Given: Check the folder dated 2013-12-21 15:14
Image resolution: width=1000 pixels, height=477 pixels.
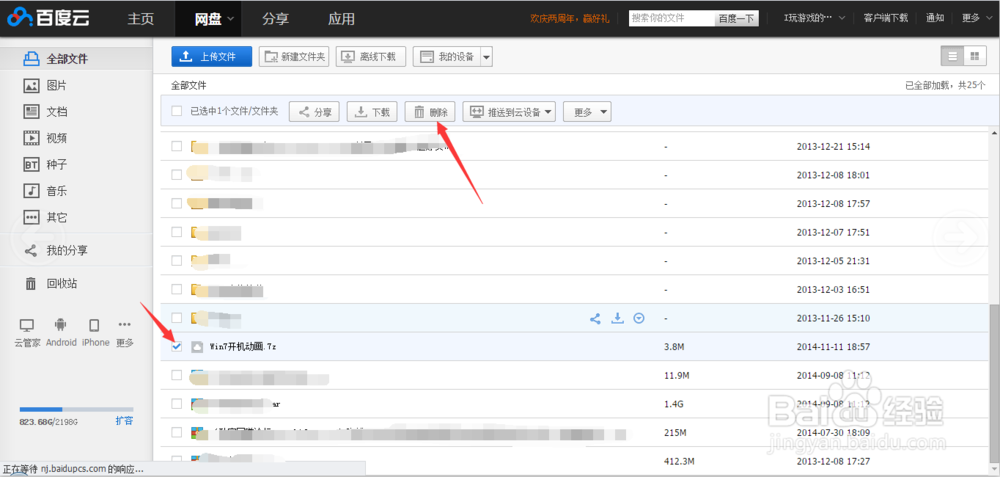Looking at the screenshot, I should (x=177, y=147).
